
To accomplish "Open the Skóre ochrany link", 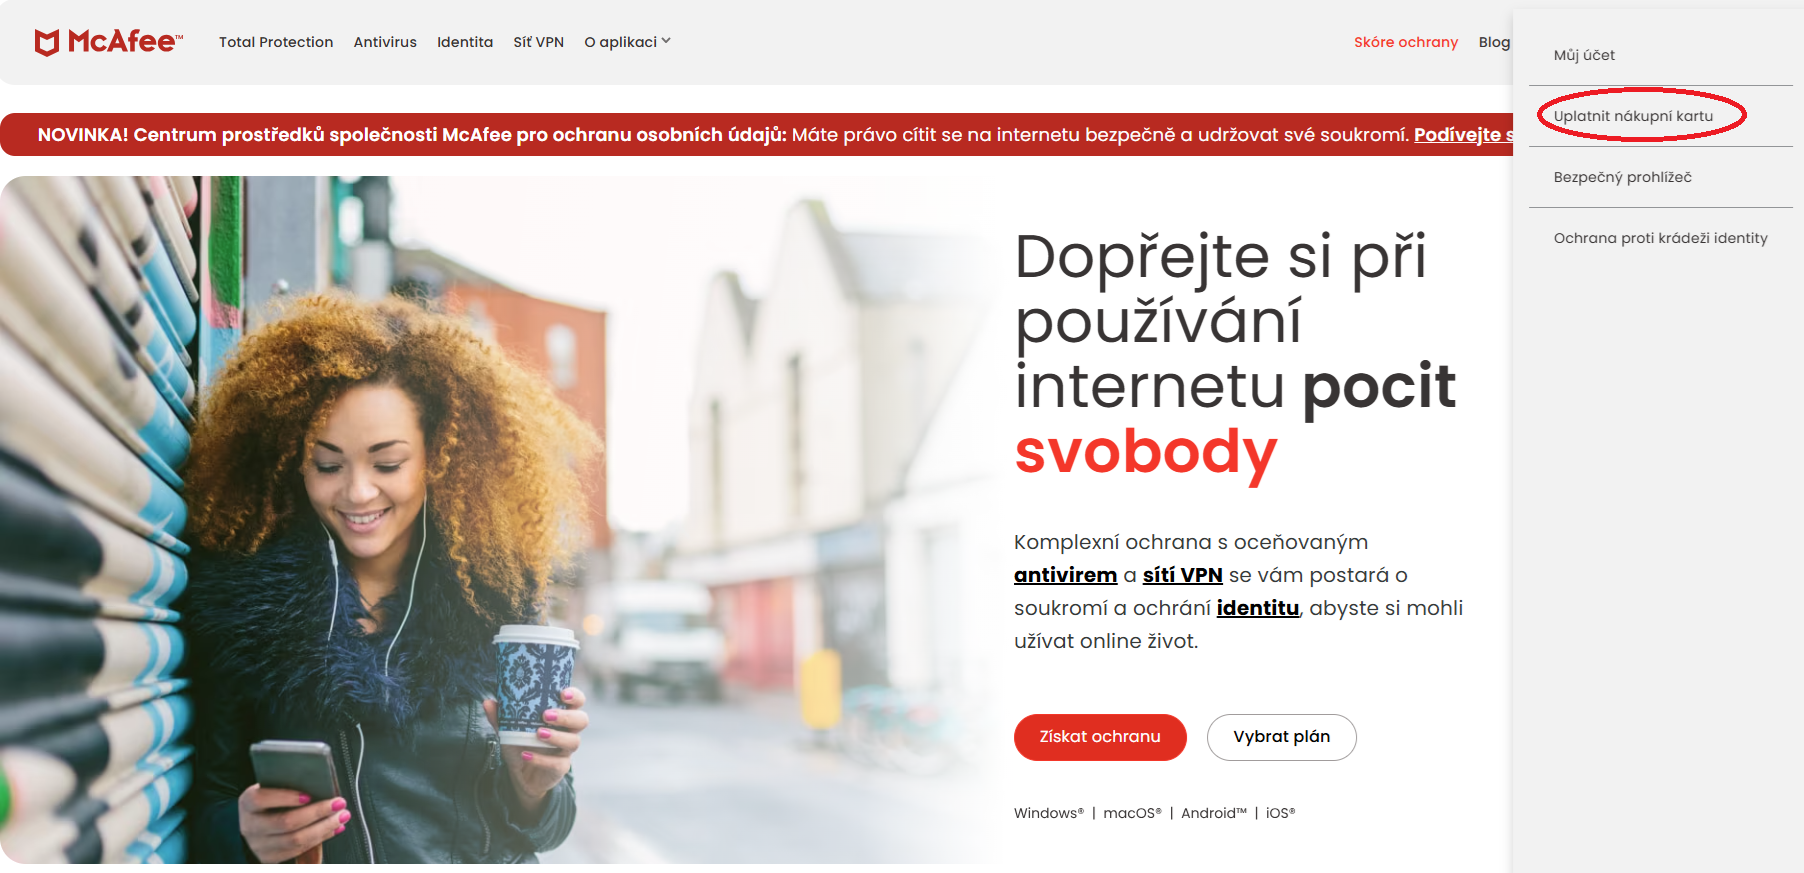I will (x=1406, y=42).
